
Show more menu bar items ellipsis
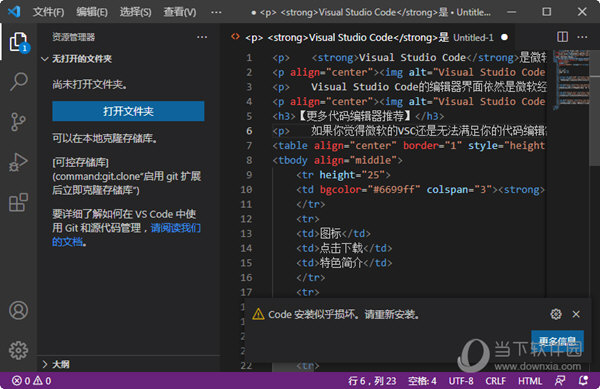click(x=216, y=12)
